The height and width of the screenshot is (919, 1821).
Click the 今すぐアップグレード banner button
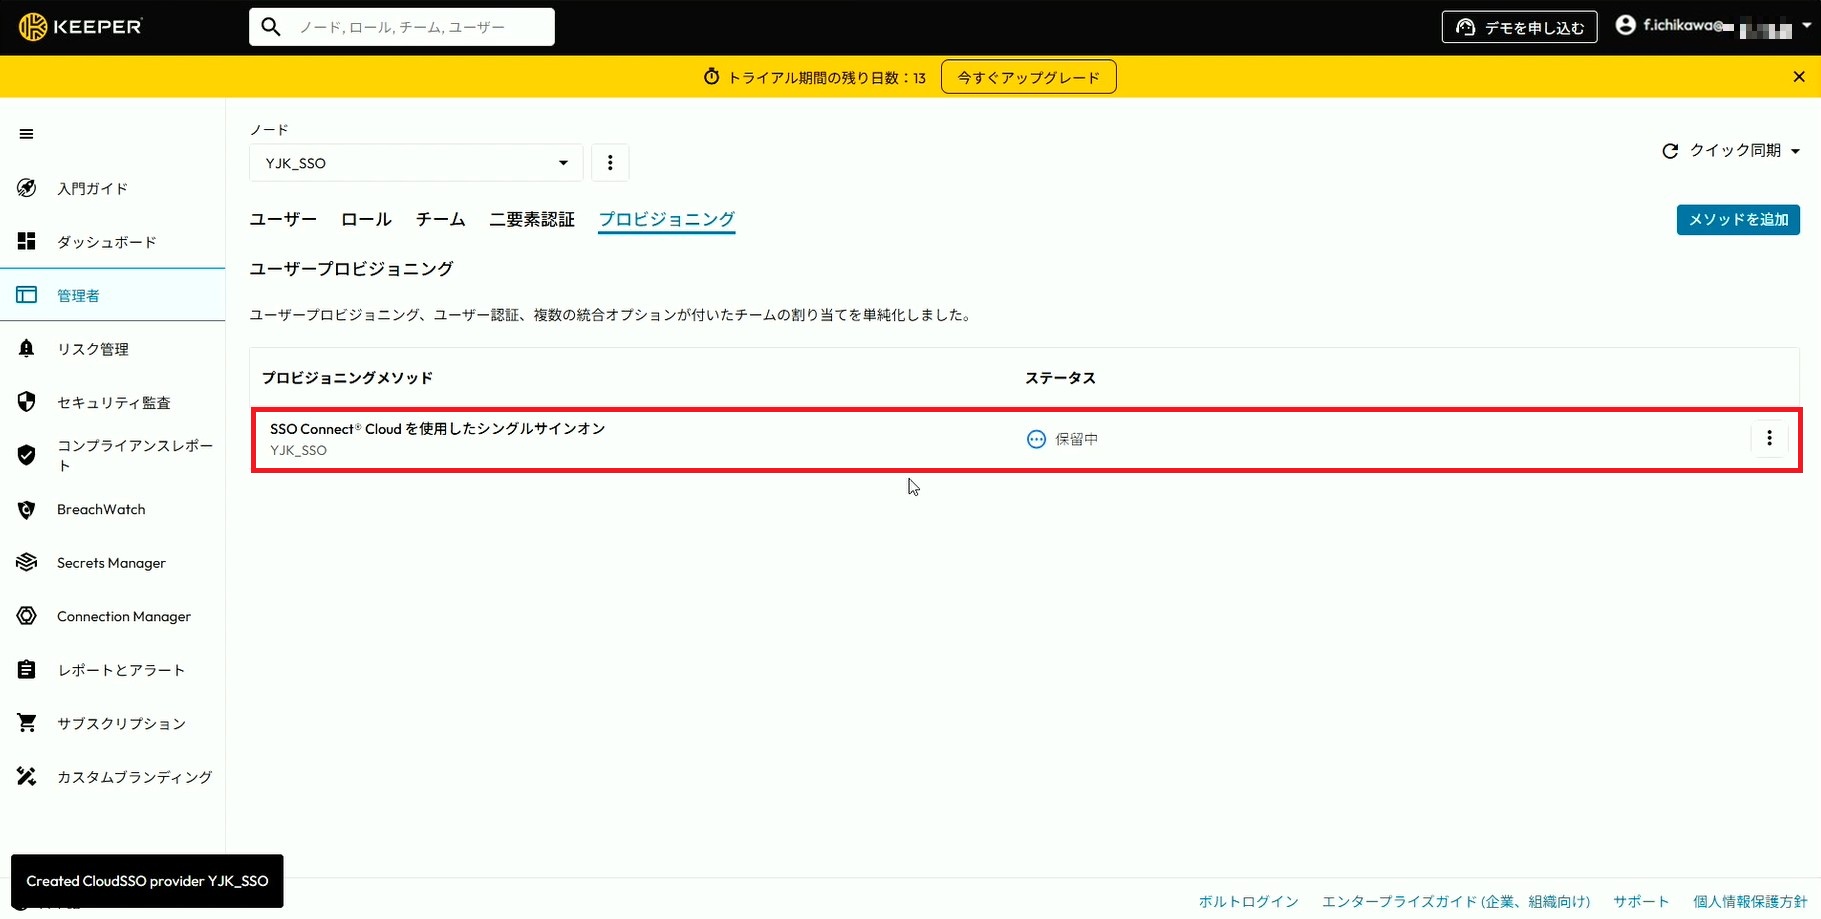[1027, 76]
